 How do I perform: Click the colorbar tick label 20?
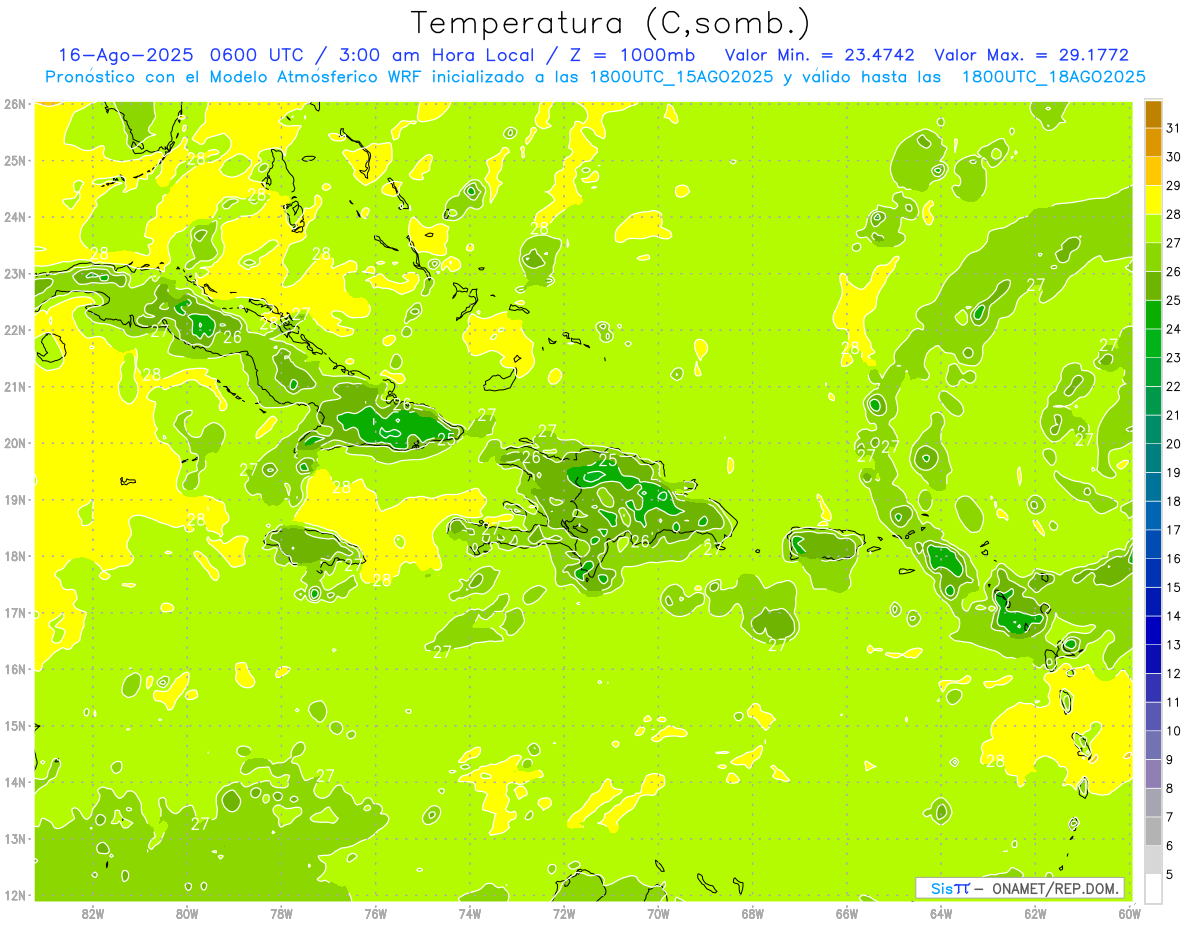[x=1174, y=444]
